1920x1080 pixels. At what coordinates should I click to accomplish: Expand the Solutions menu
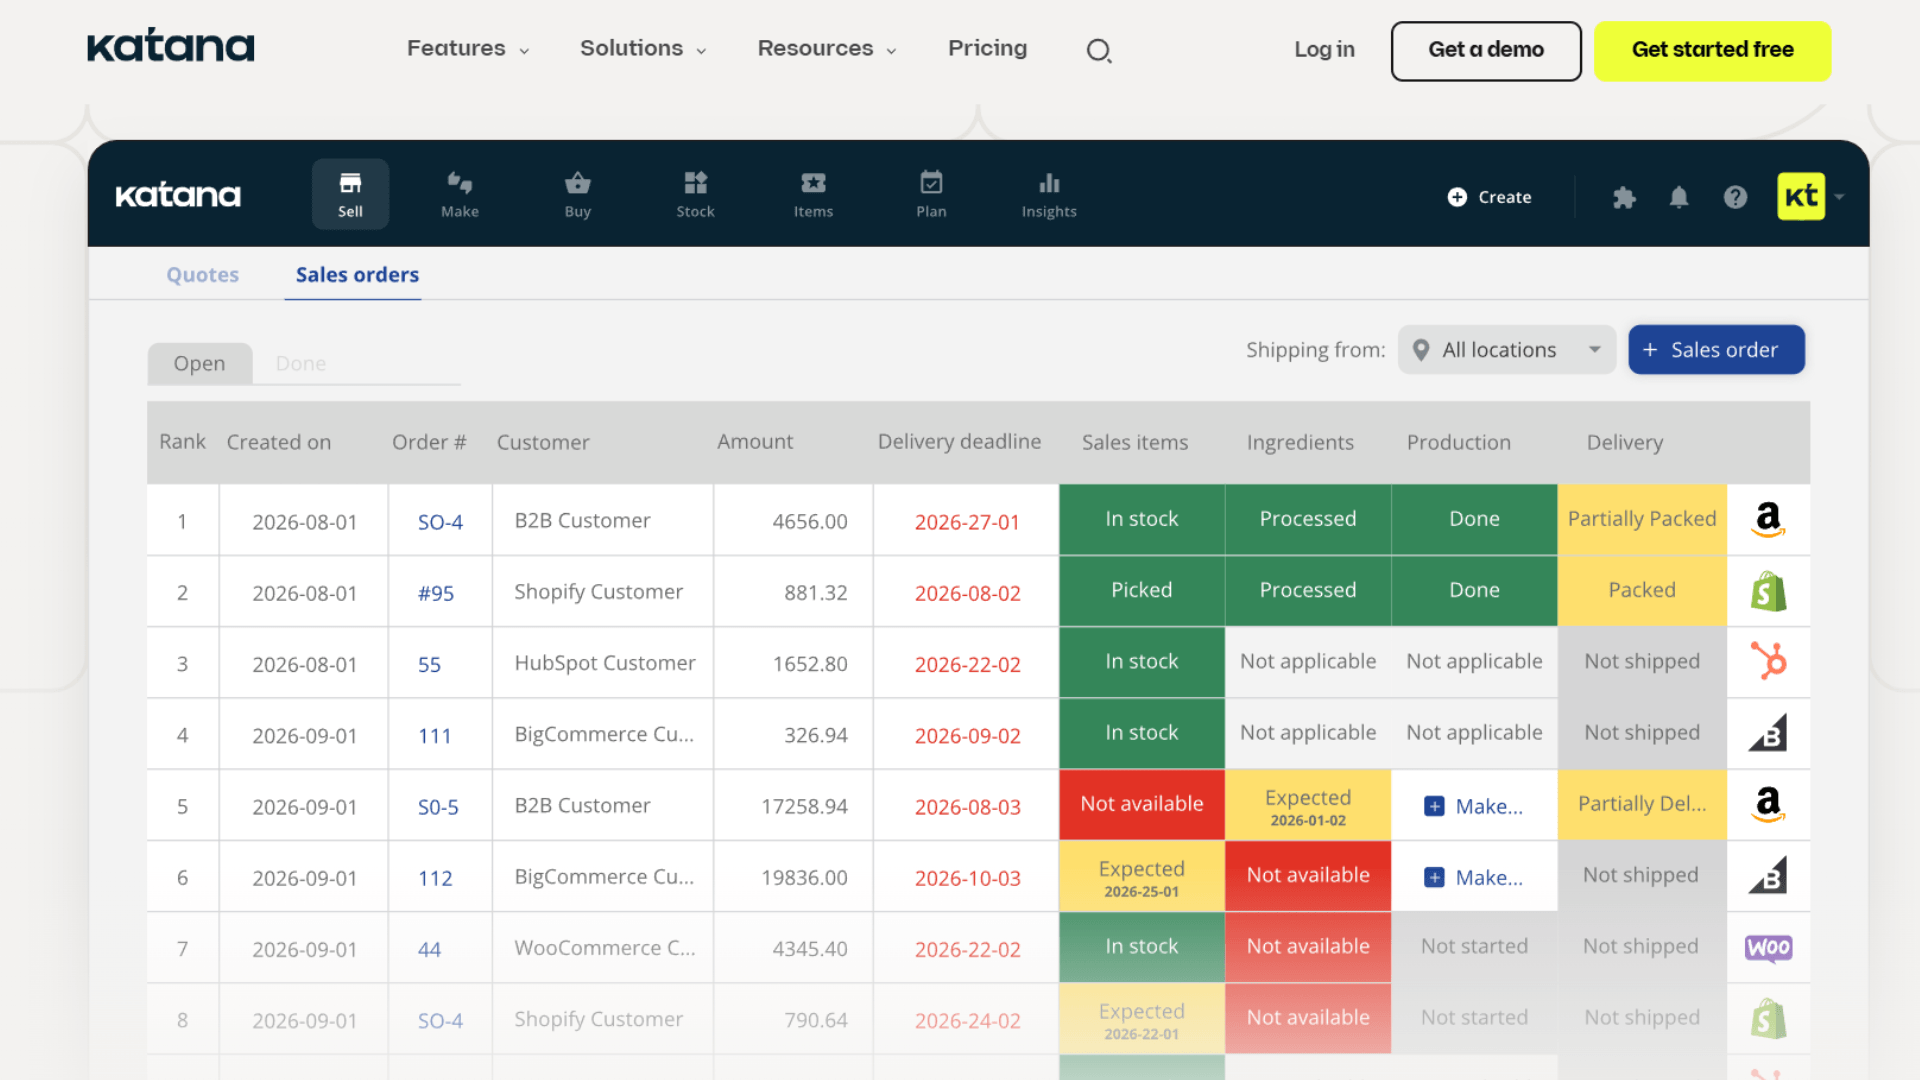click(x=643, y=48)
